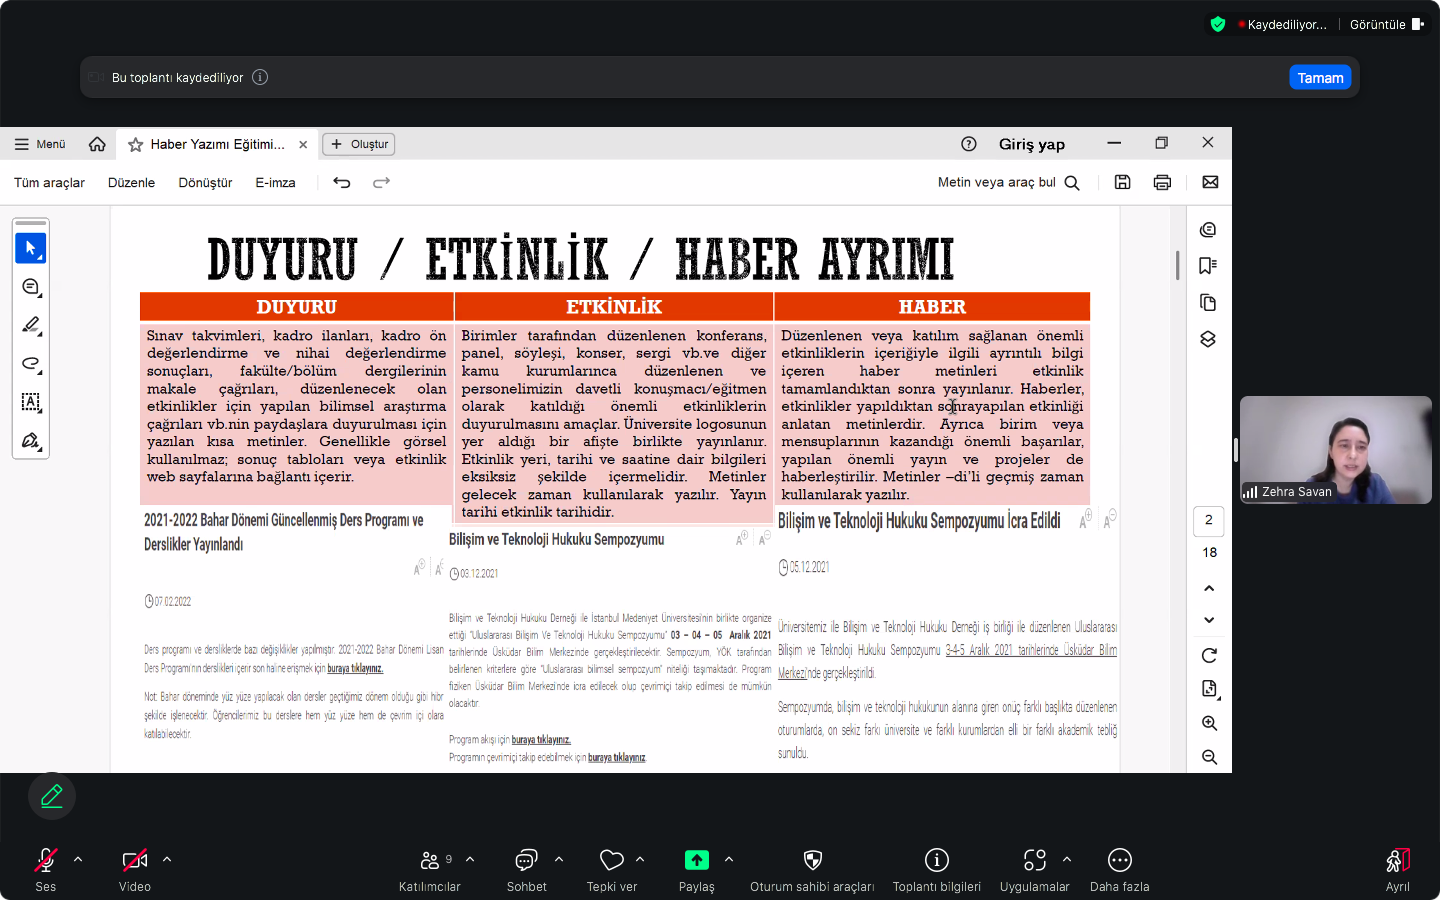Screen dimensions: 1440x900
Task: Expand the video options arrow
Action: [167, 859]
